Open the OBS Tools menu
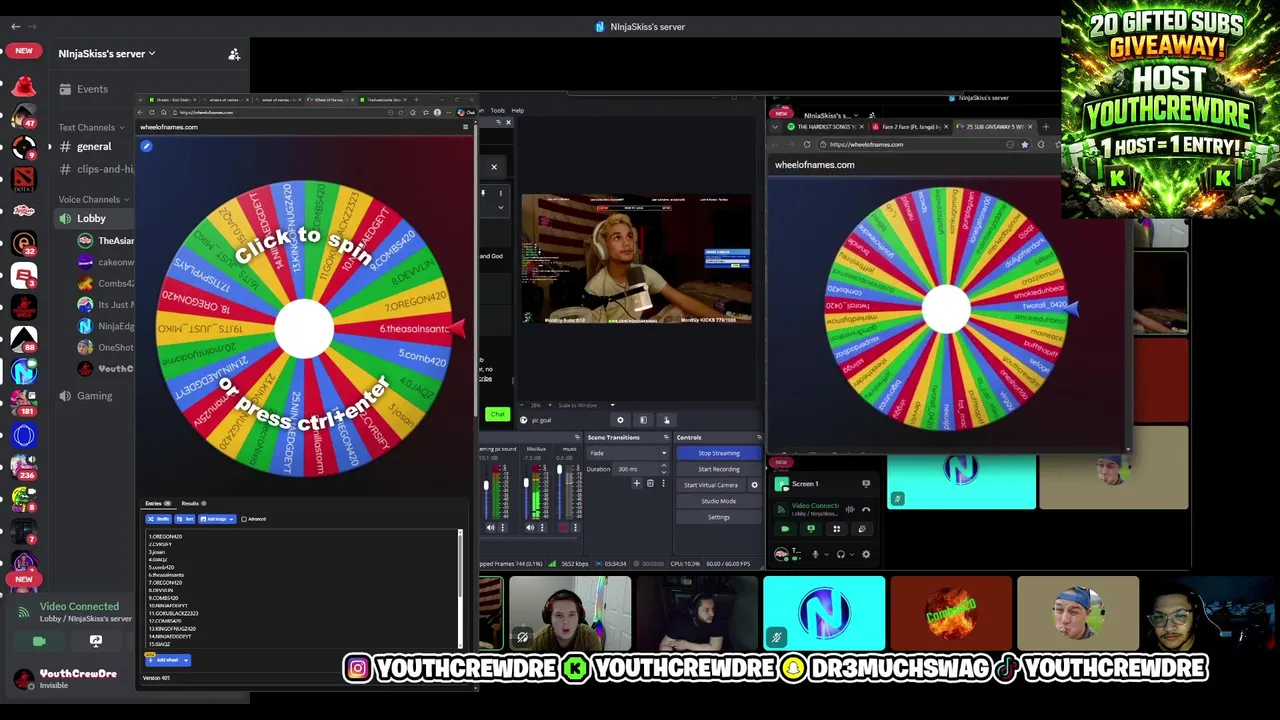 (x=497, y=110)
